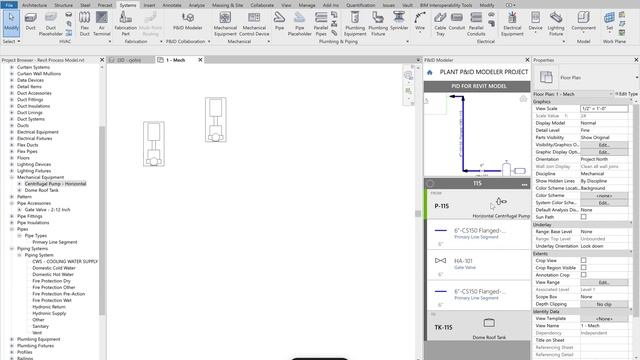Open the Collaborate ribbon tab
640x360 pixels.
click(262, 5)
